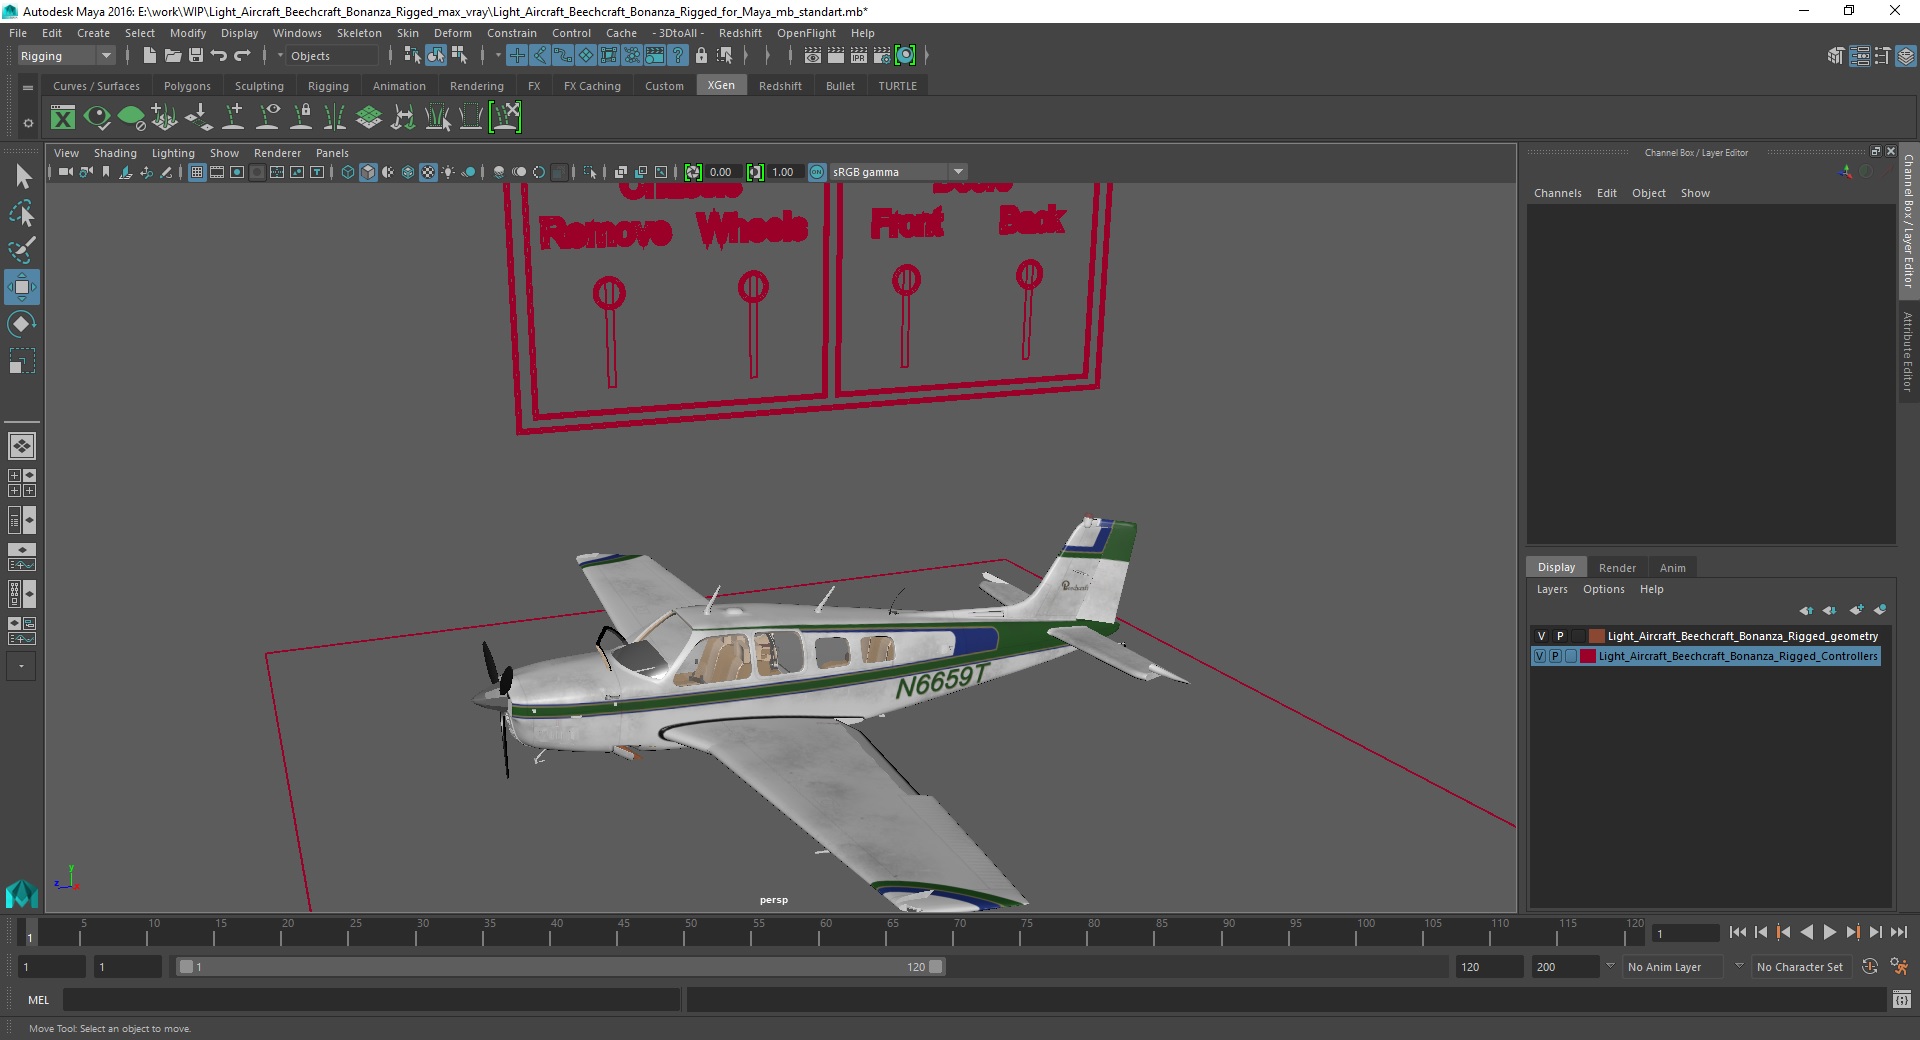Activate the Lasso select tool
The height and width of the screenshot is (1040, 1920).
click(x=22, y=214)
